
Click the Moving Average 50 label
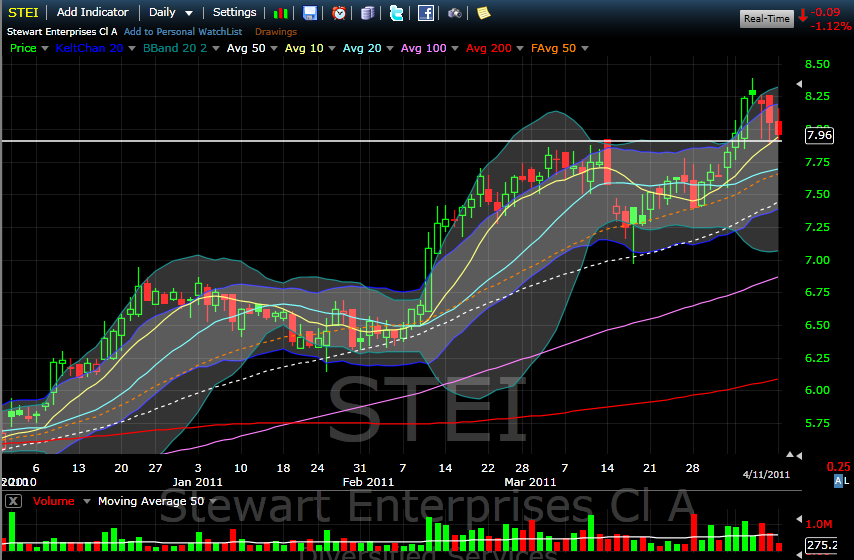pos(151,501)
